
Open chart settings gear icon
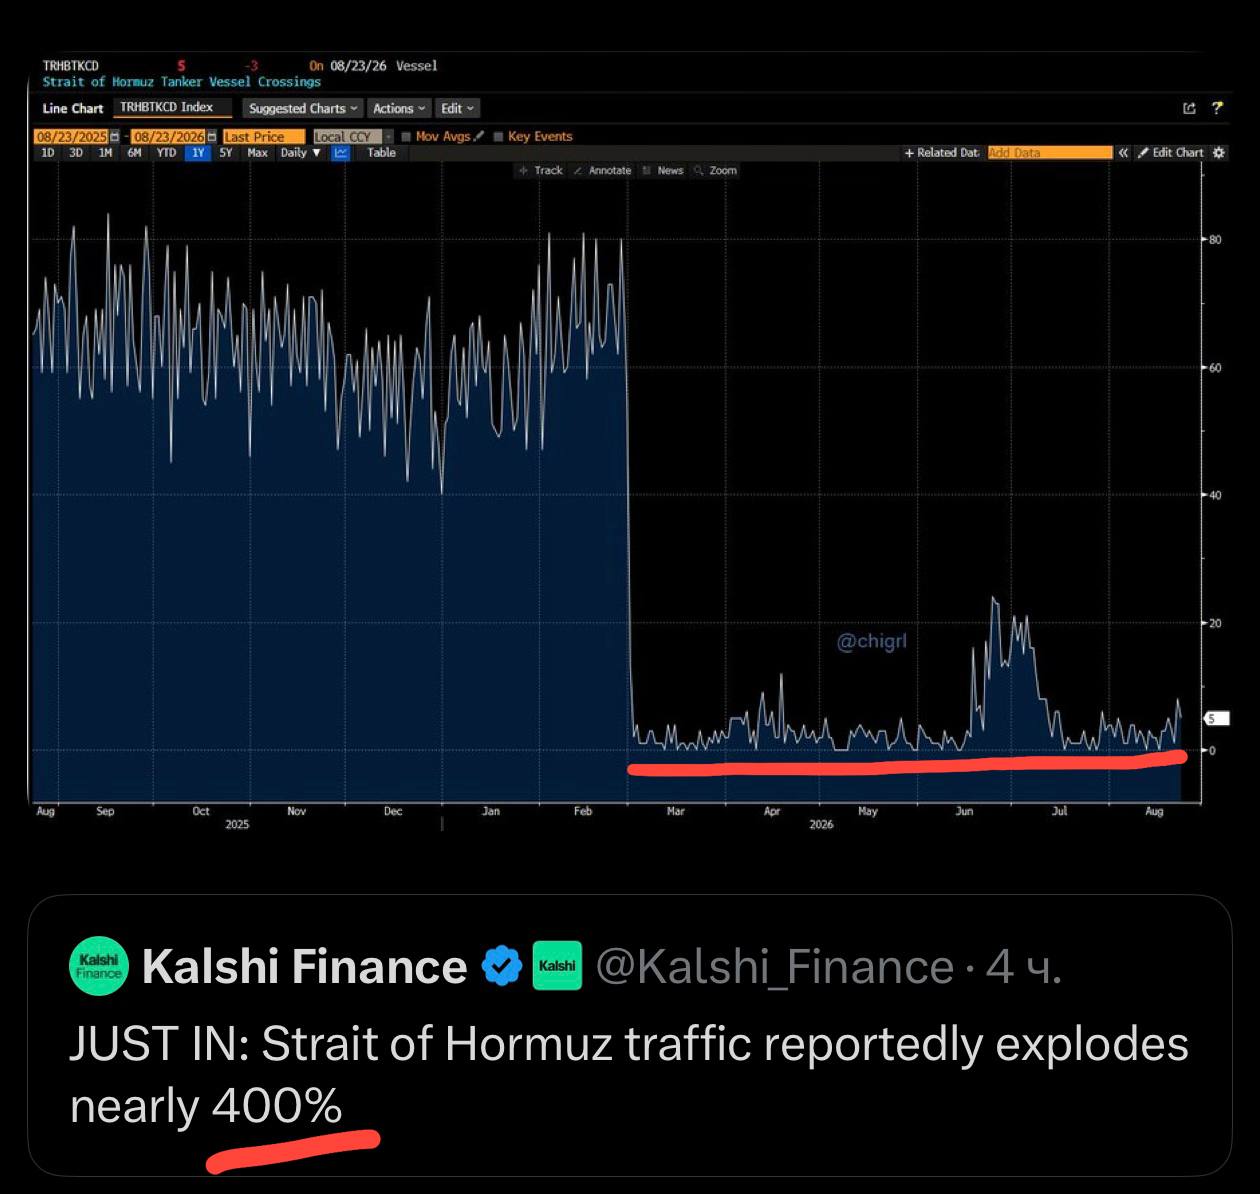point(1218,153)
